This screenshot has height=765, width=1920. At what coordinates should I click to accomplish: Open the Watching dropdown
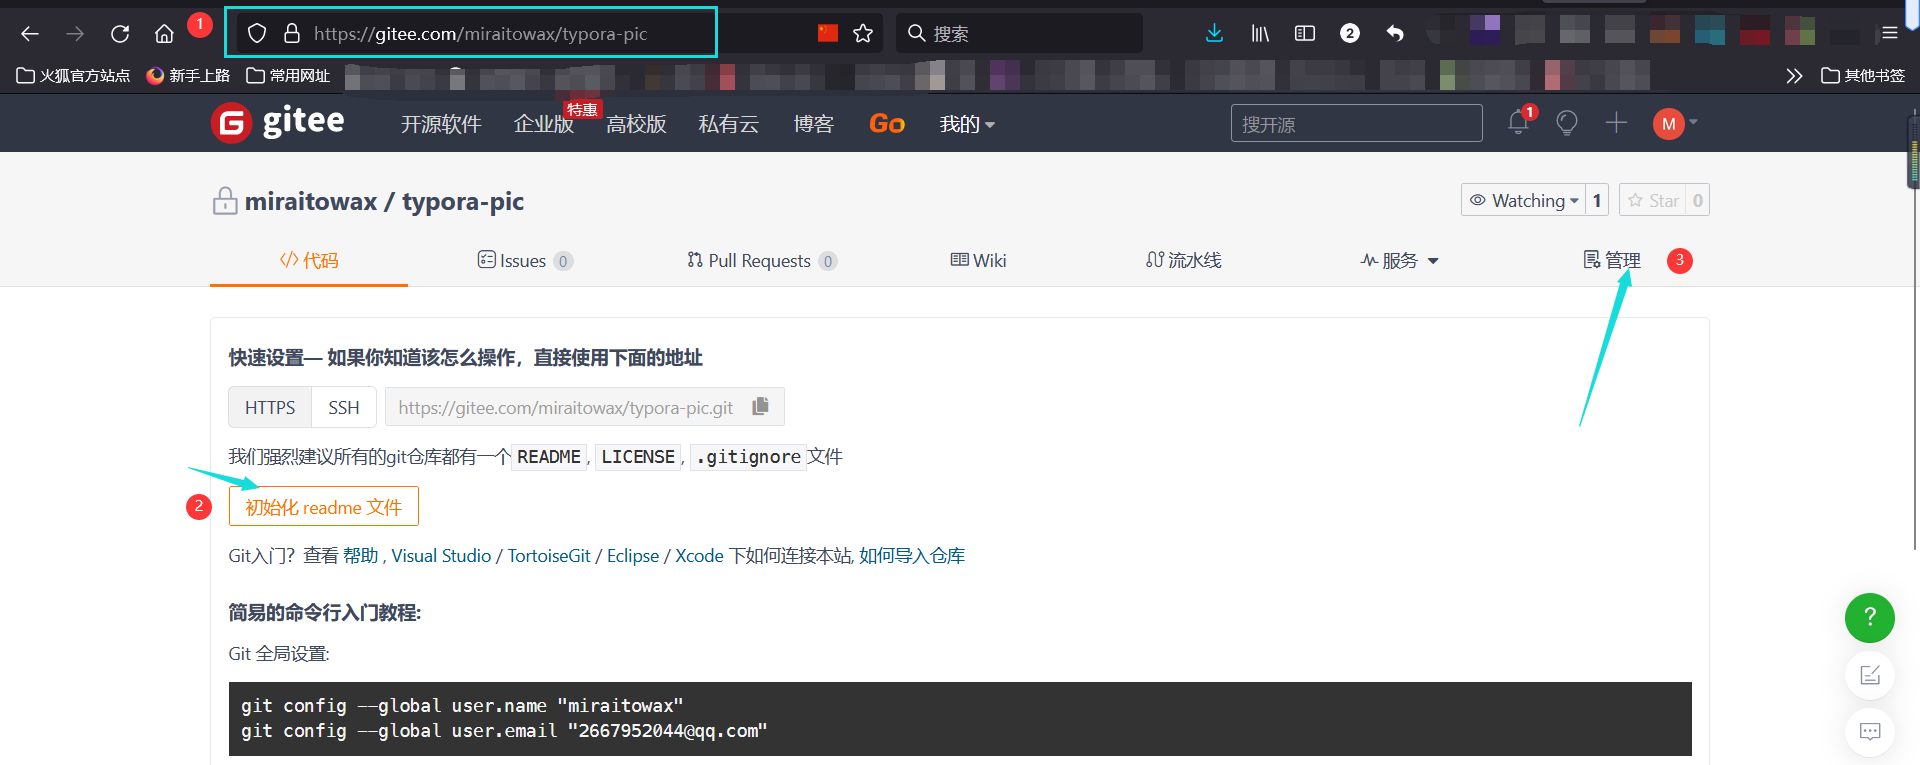pyautogui.click(x=1524, y=200)
